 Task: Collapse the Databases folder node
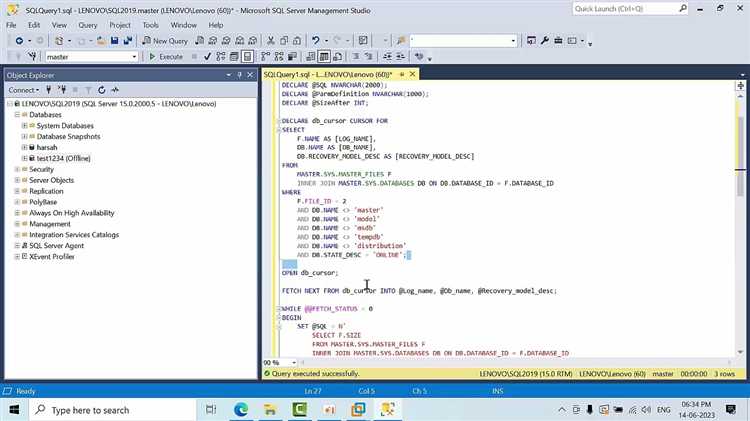17,114
